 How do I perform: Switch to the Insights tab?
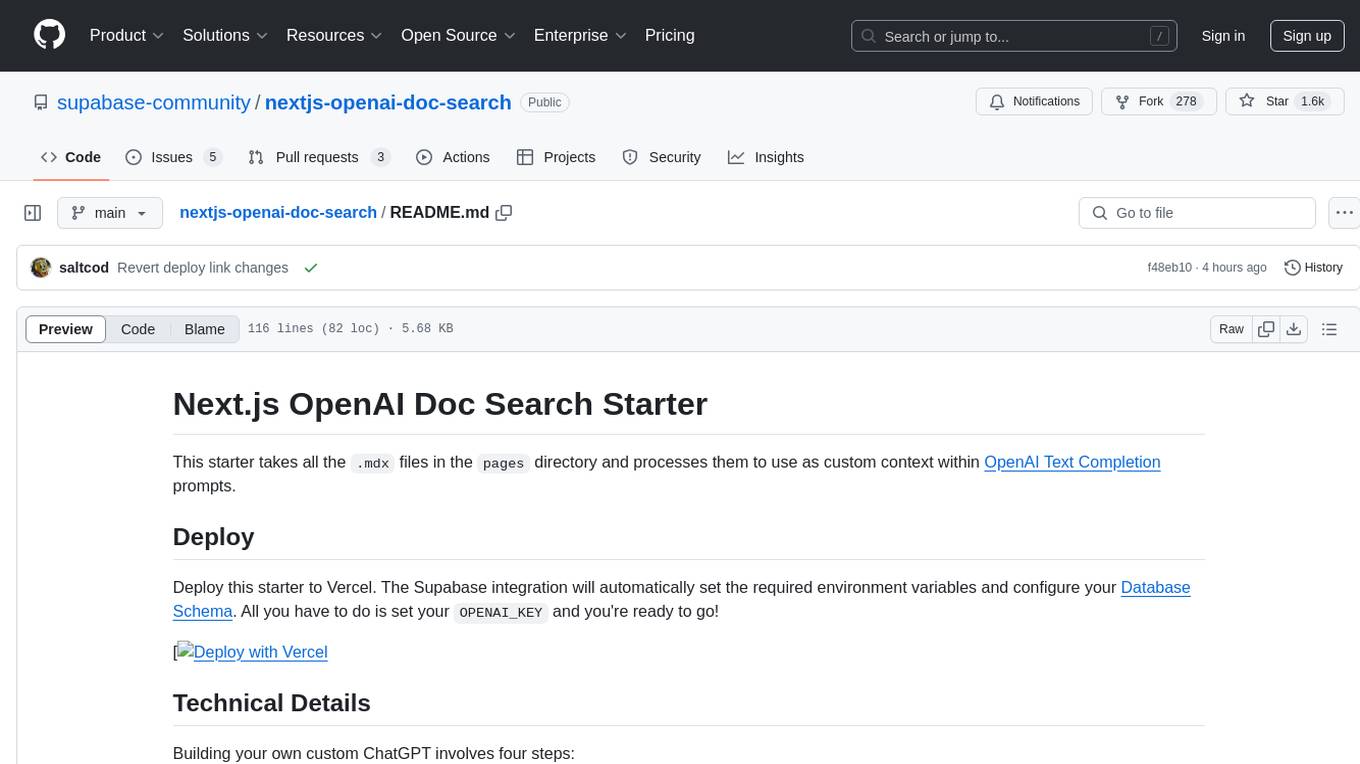766,157
